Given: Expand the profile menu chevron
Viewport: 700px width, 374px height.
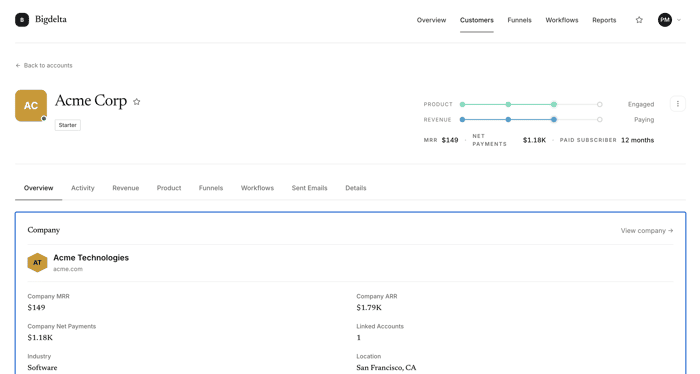Looking at the screenshot, I should tap(679, 20).
